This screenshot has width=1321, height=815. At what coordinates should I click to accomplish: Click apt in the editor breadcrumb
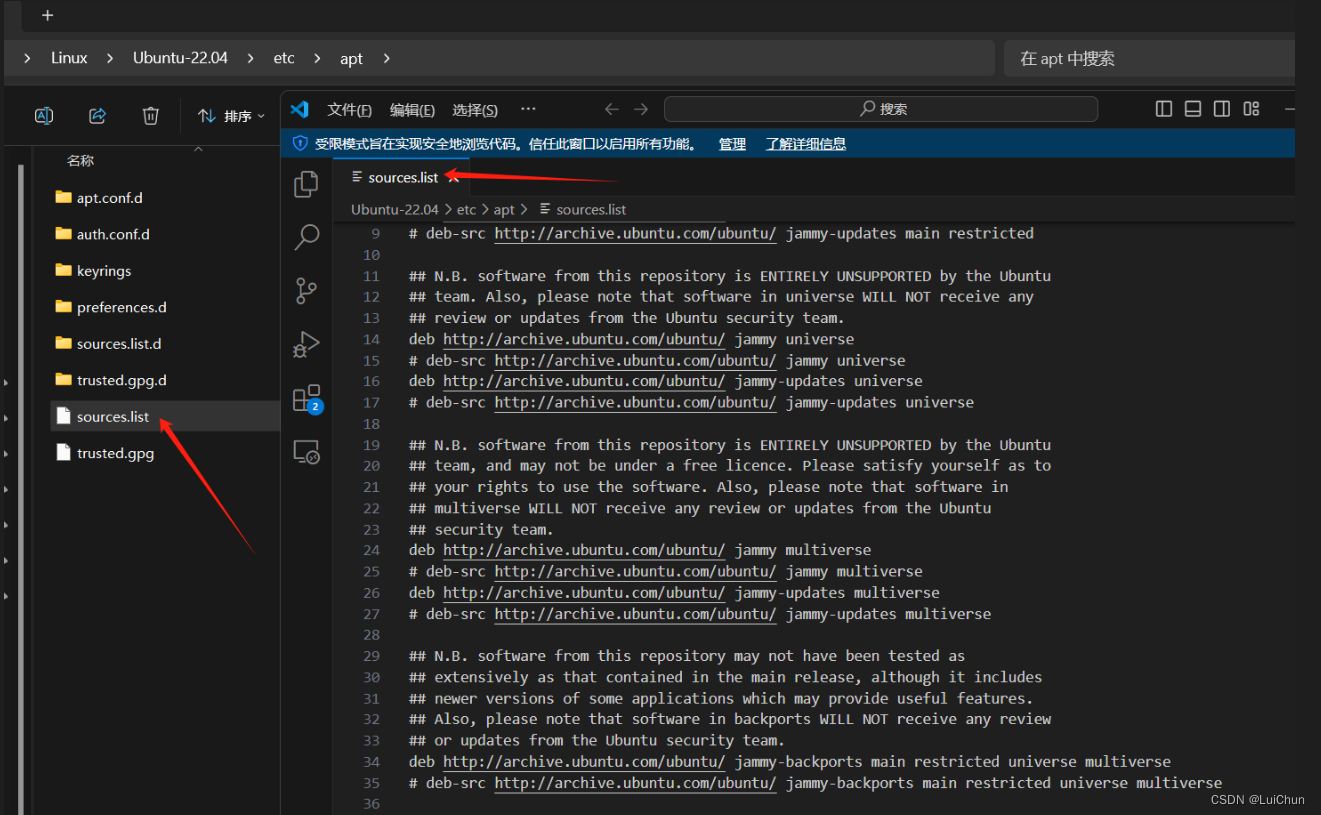pyautogui.click(x=504, y=209)
